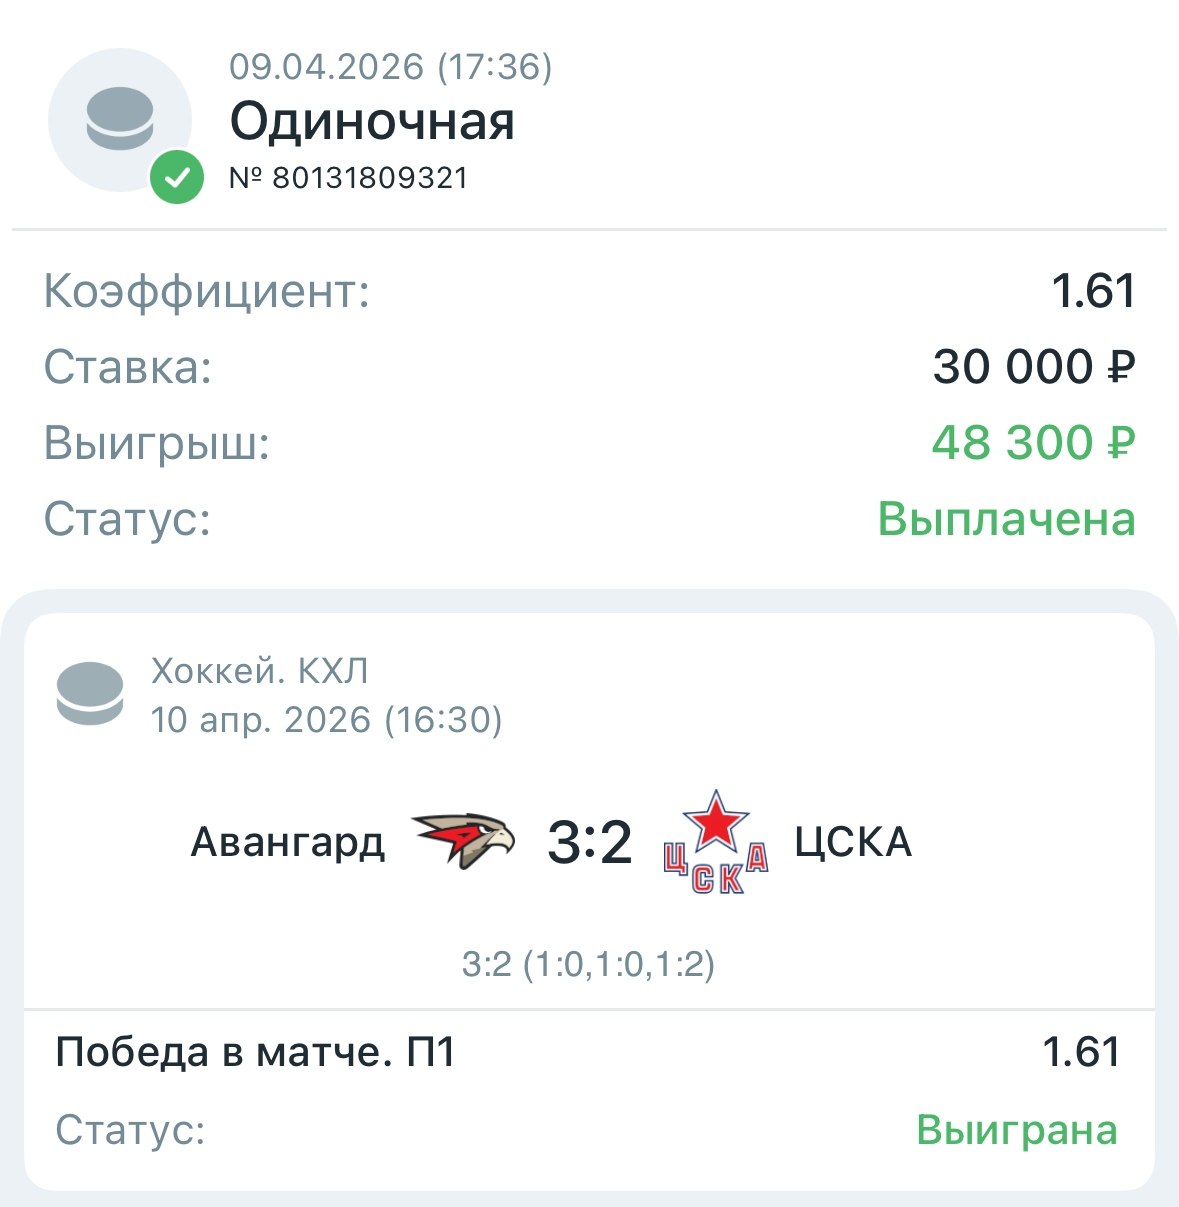Tap the Победа в матче. П1 market
This screenshot has width=1179, height=1207.
(256, 1052)
